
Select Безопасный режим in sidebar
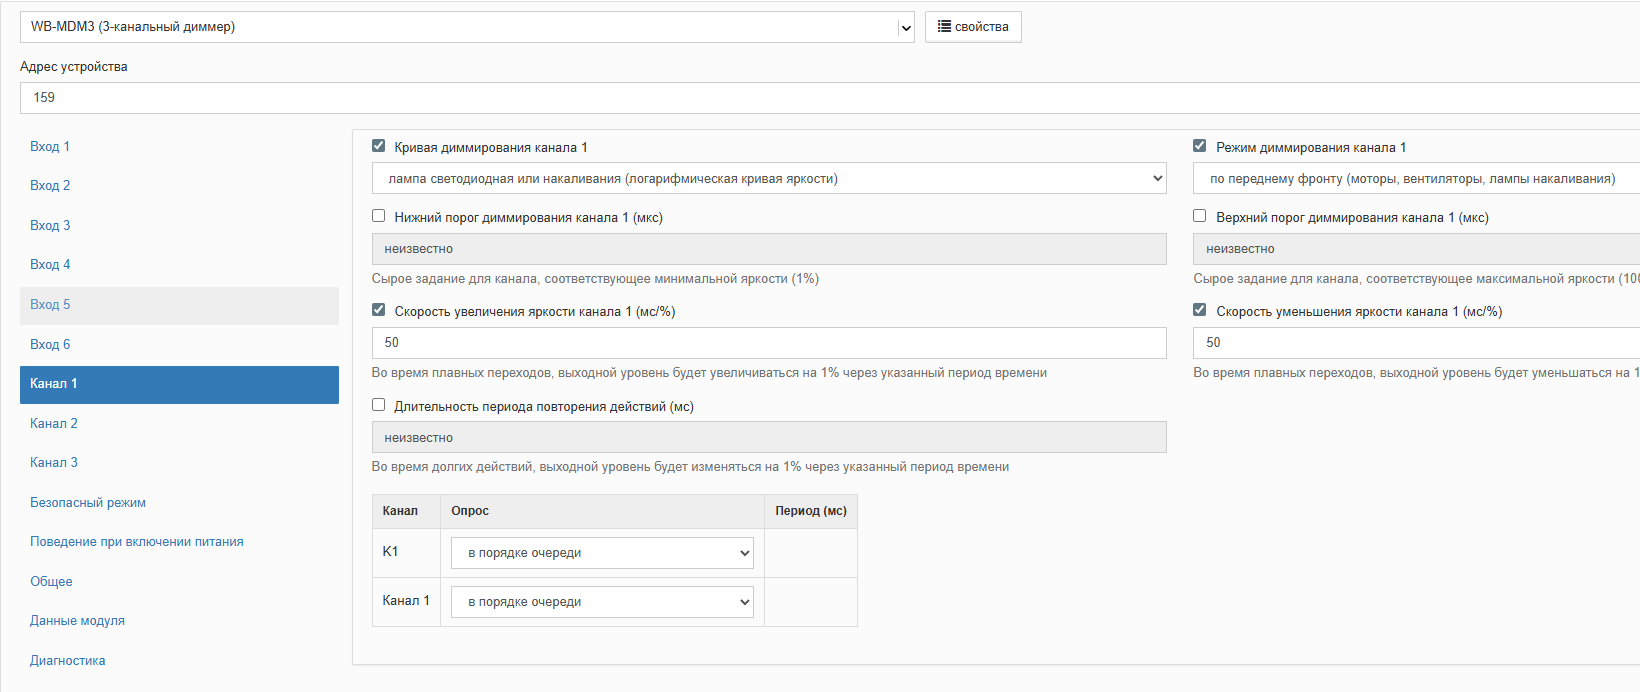coord(88,502)
